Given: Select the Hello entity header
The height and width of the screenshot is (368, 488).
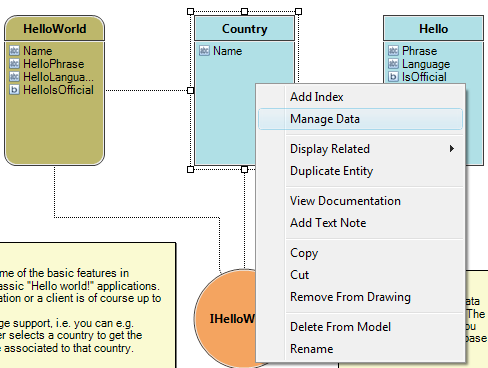Looking at the screenshot, I should [433, 29].
